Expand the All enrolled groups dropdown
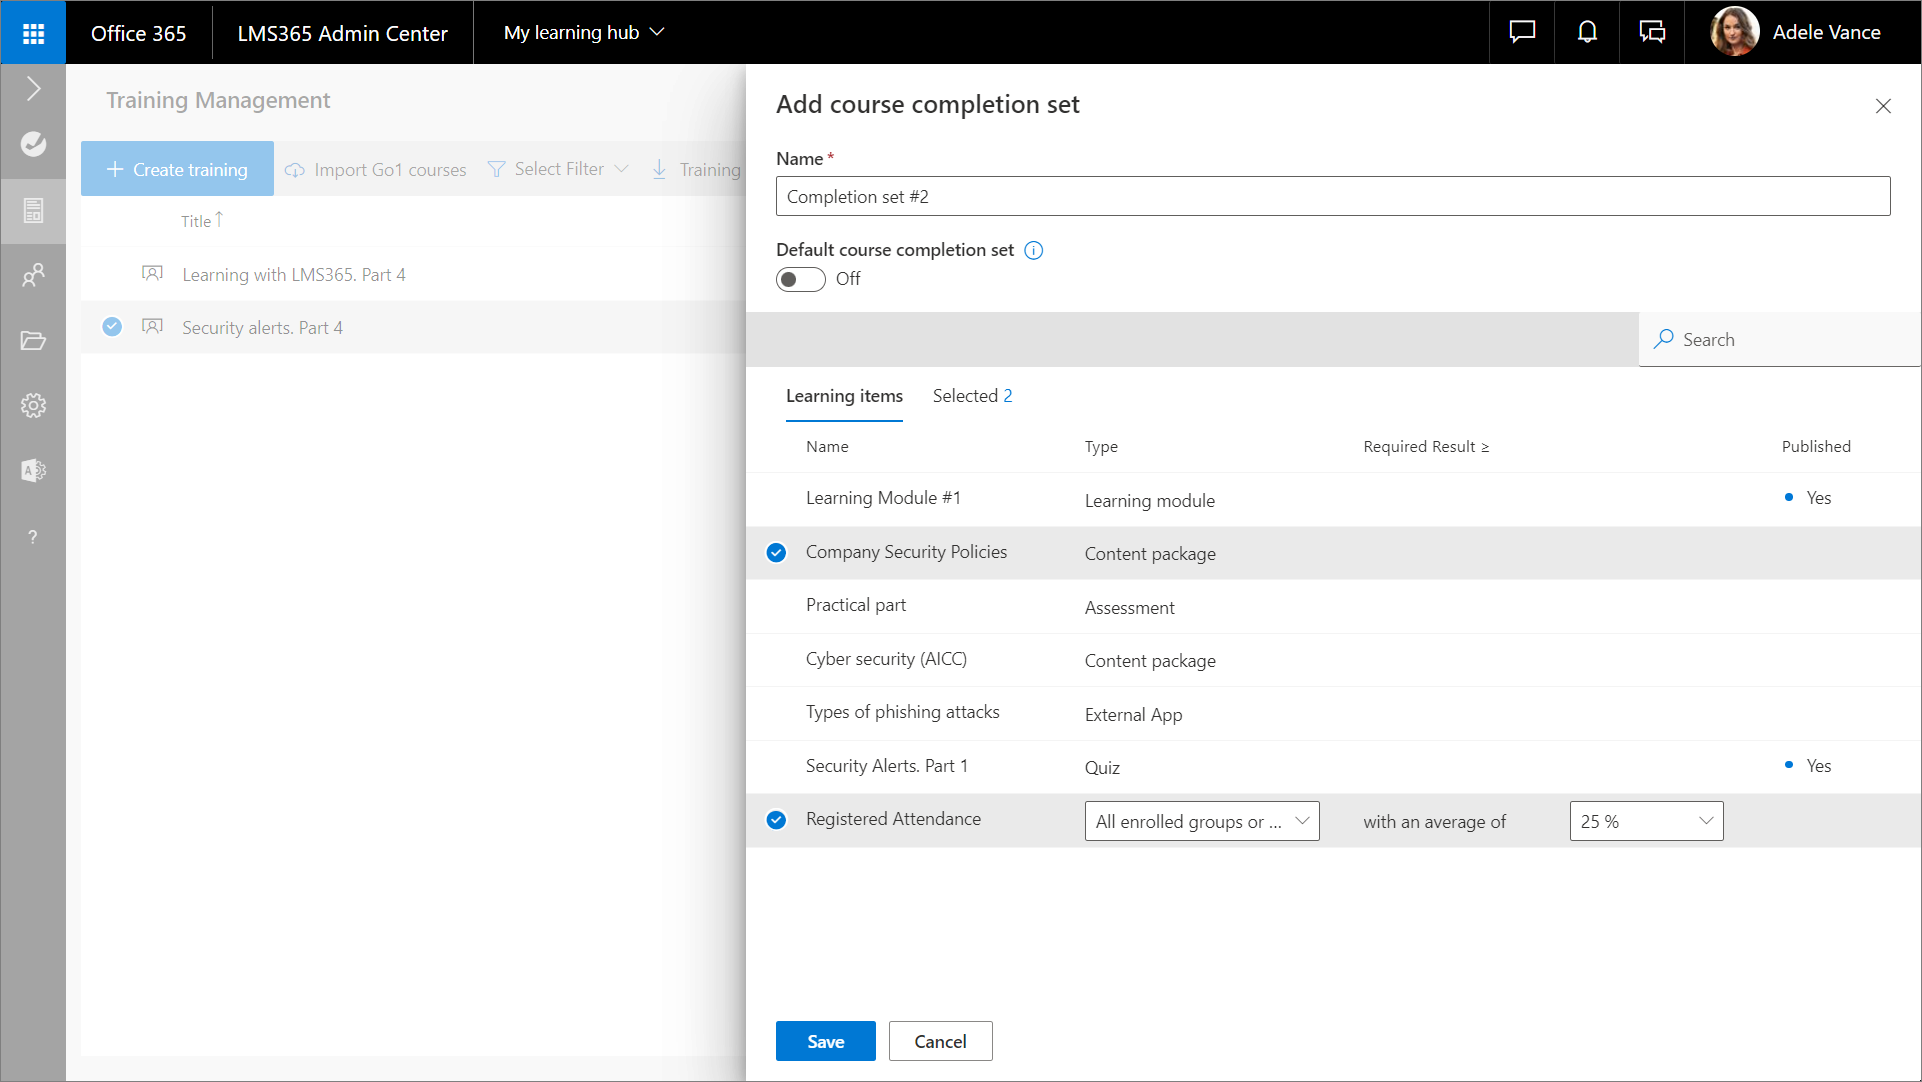 coord(1201,821)
